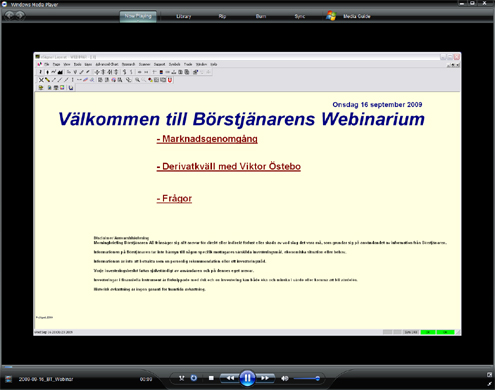Open Media Guide with Windows logo
The image size is (495, 390).
click(349, 16)
